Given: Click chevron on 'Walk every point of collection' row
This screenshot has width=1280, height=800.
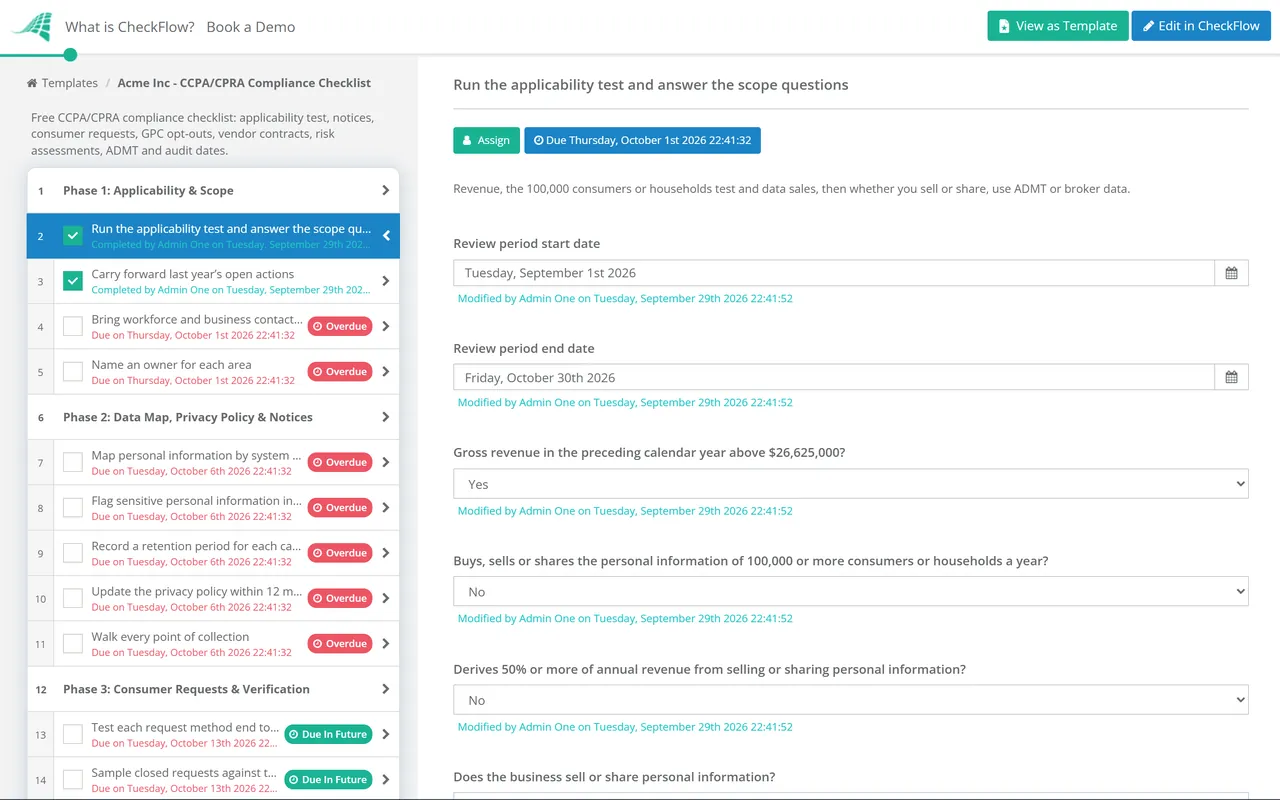Looking at the screenshot, I should tap(386, 644).
